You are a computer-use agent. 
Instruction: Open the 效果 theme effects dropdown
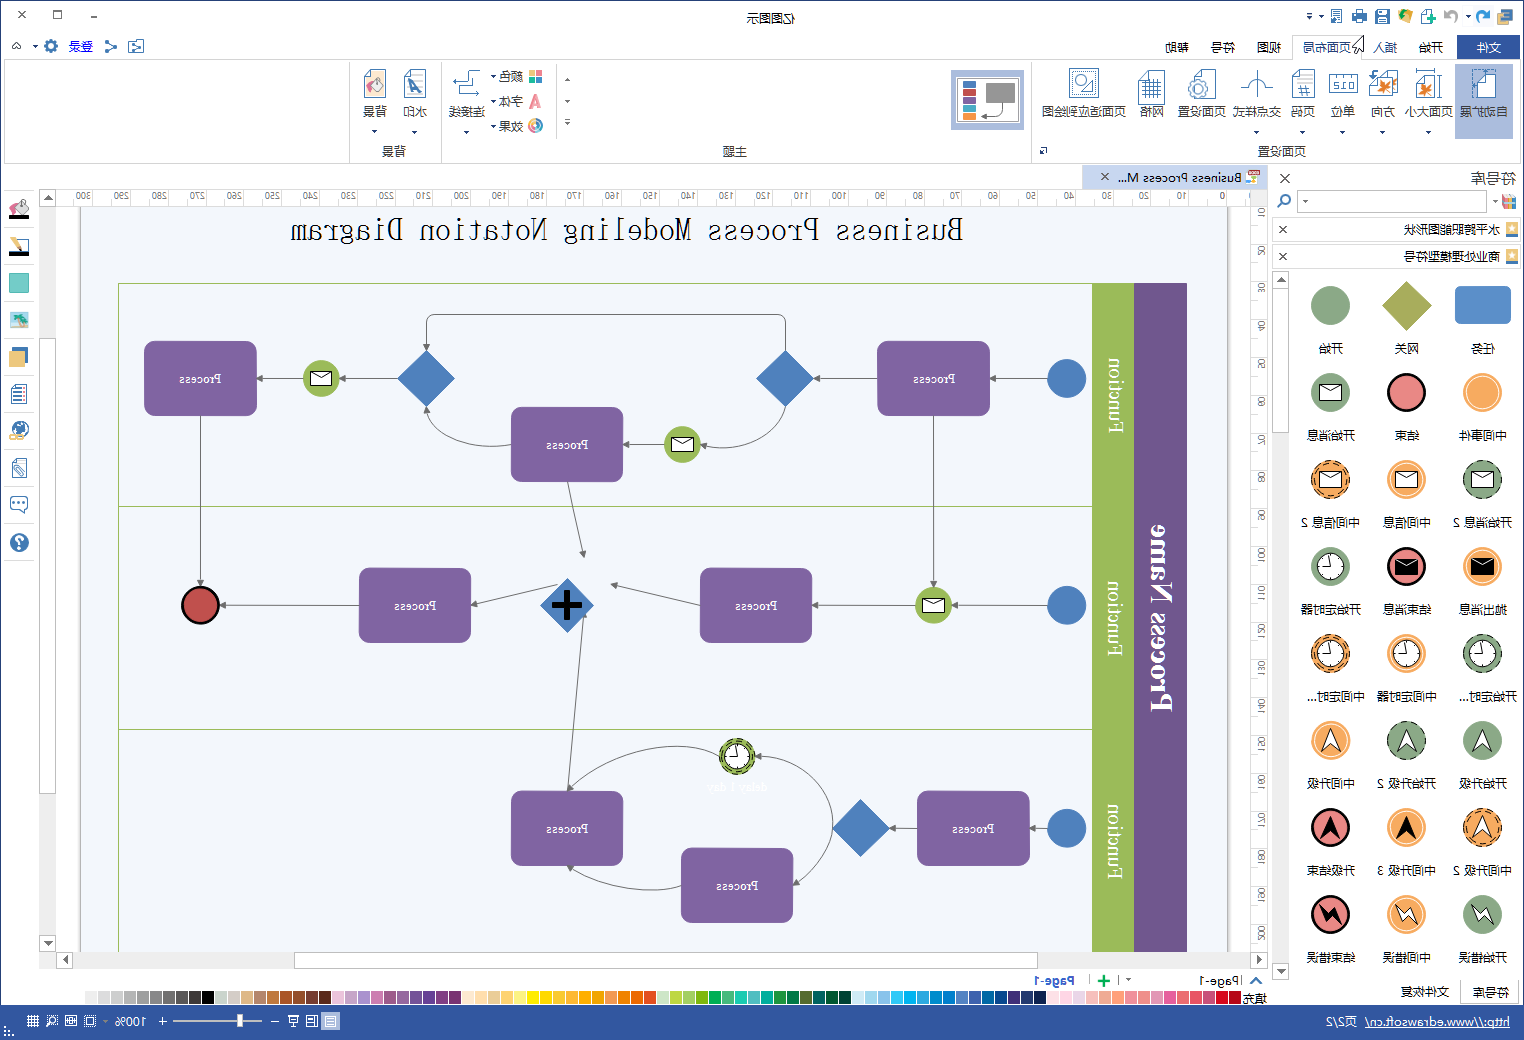pyautogui.click(x=516, y=126)
